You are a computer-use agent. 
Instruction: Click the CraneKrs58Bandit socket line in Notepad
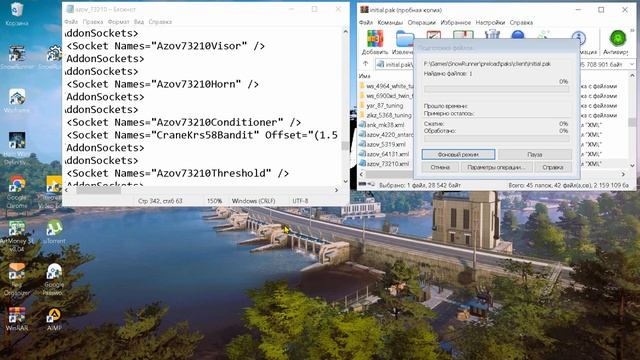pos(202,135)
